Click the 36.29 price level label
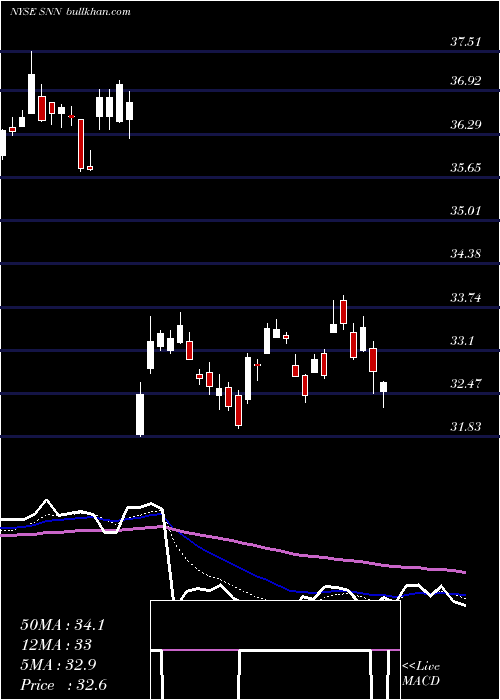This screenshot has height=700, width=500. 465,125
